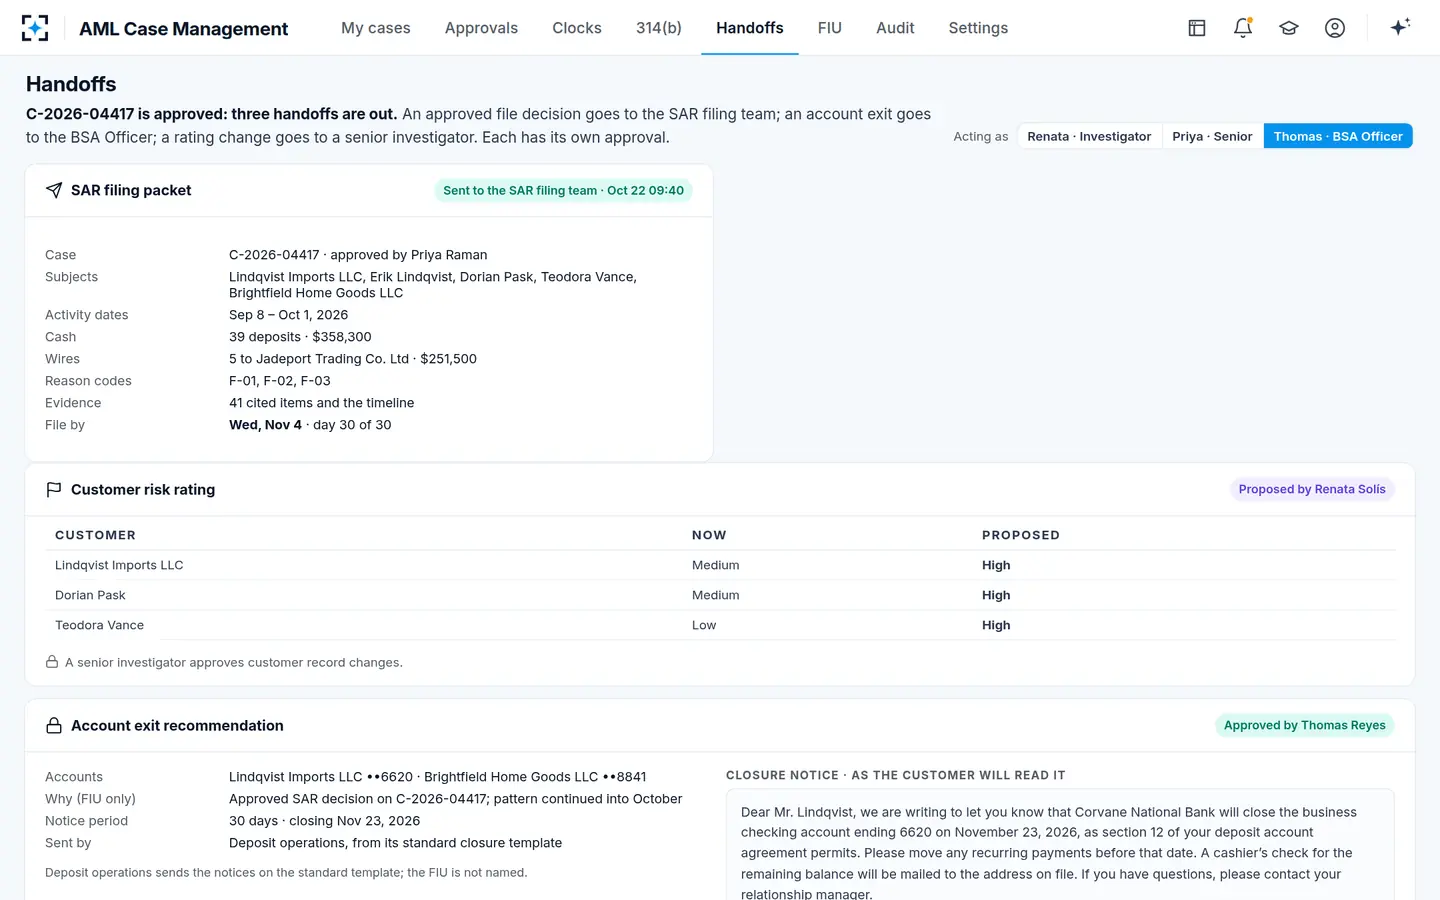
Task: Click proposed High rating for Teodora Vance
Action: click(996, 625)
